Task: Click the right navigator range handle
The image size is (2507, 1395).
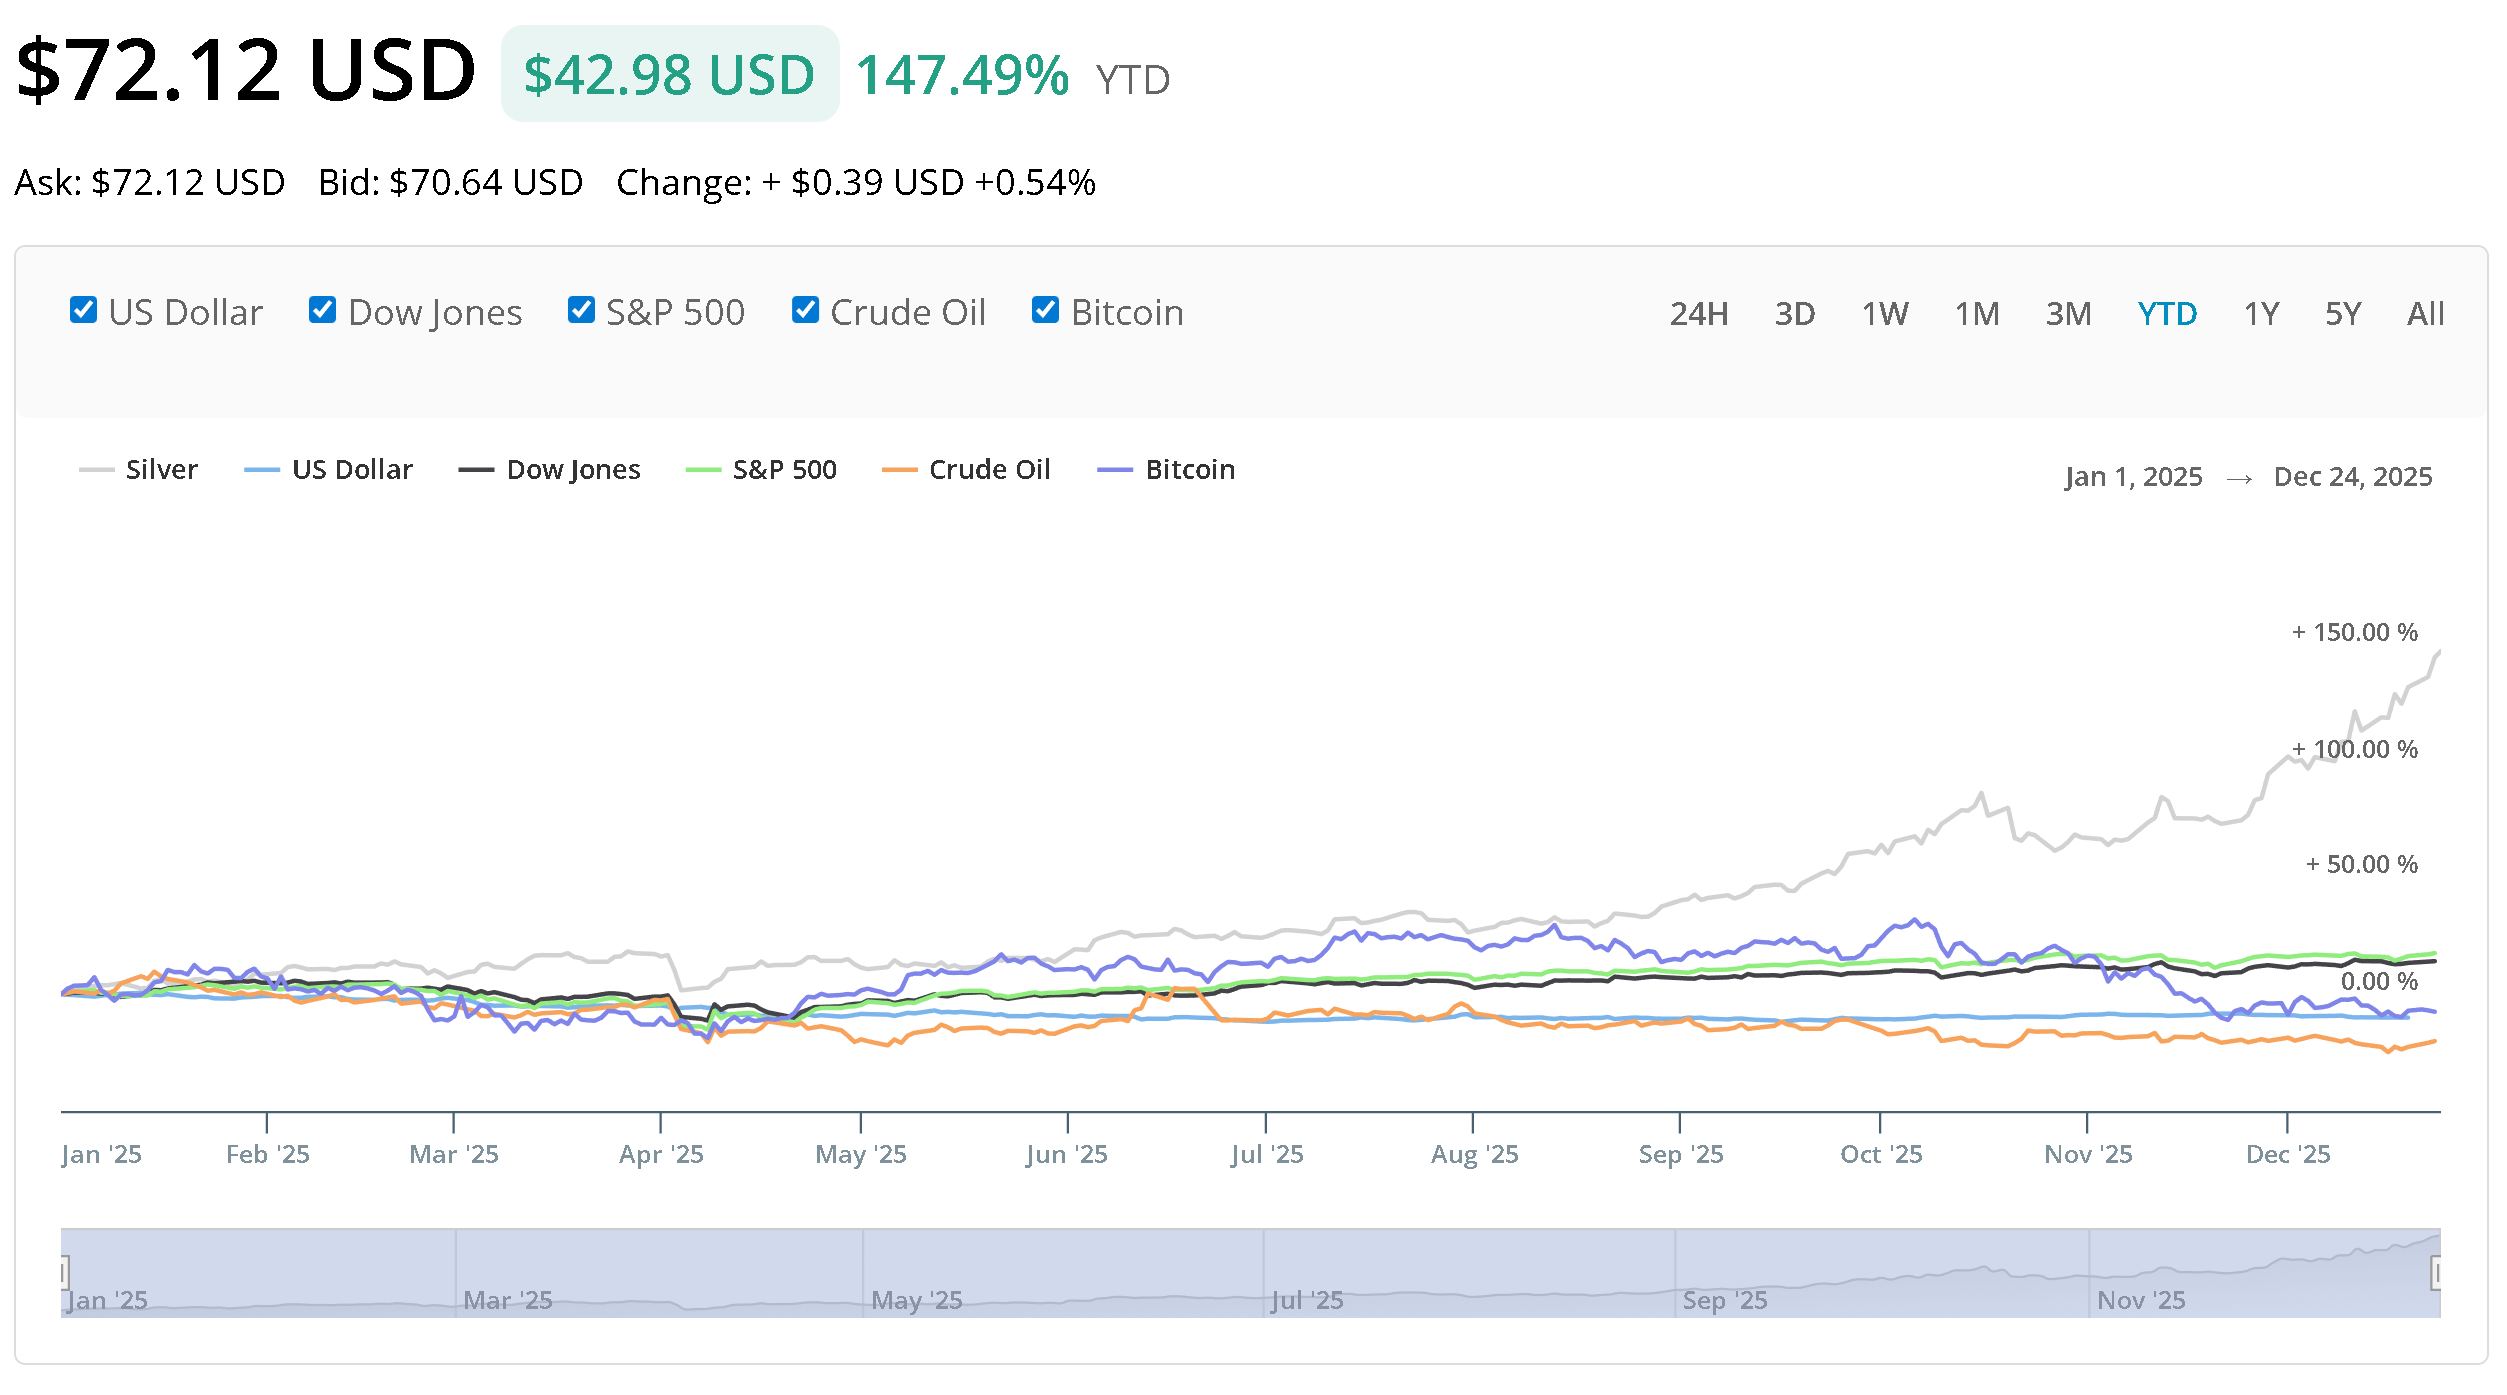Action: (x=2436, y=1273)
